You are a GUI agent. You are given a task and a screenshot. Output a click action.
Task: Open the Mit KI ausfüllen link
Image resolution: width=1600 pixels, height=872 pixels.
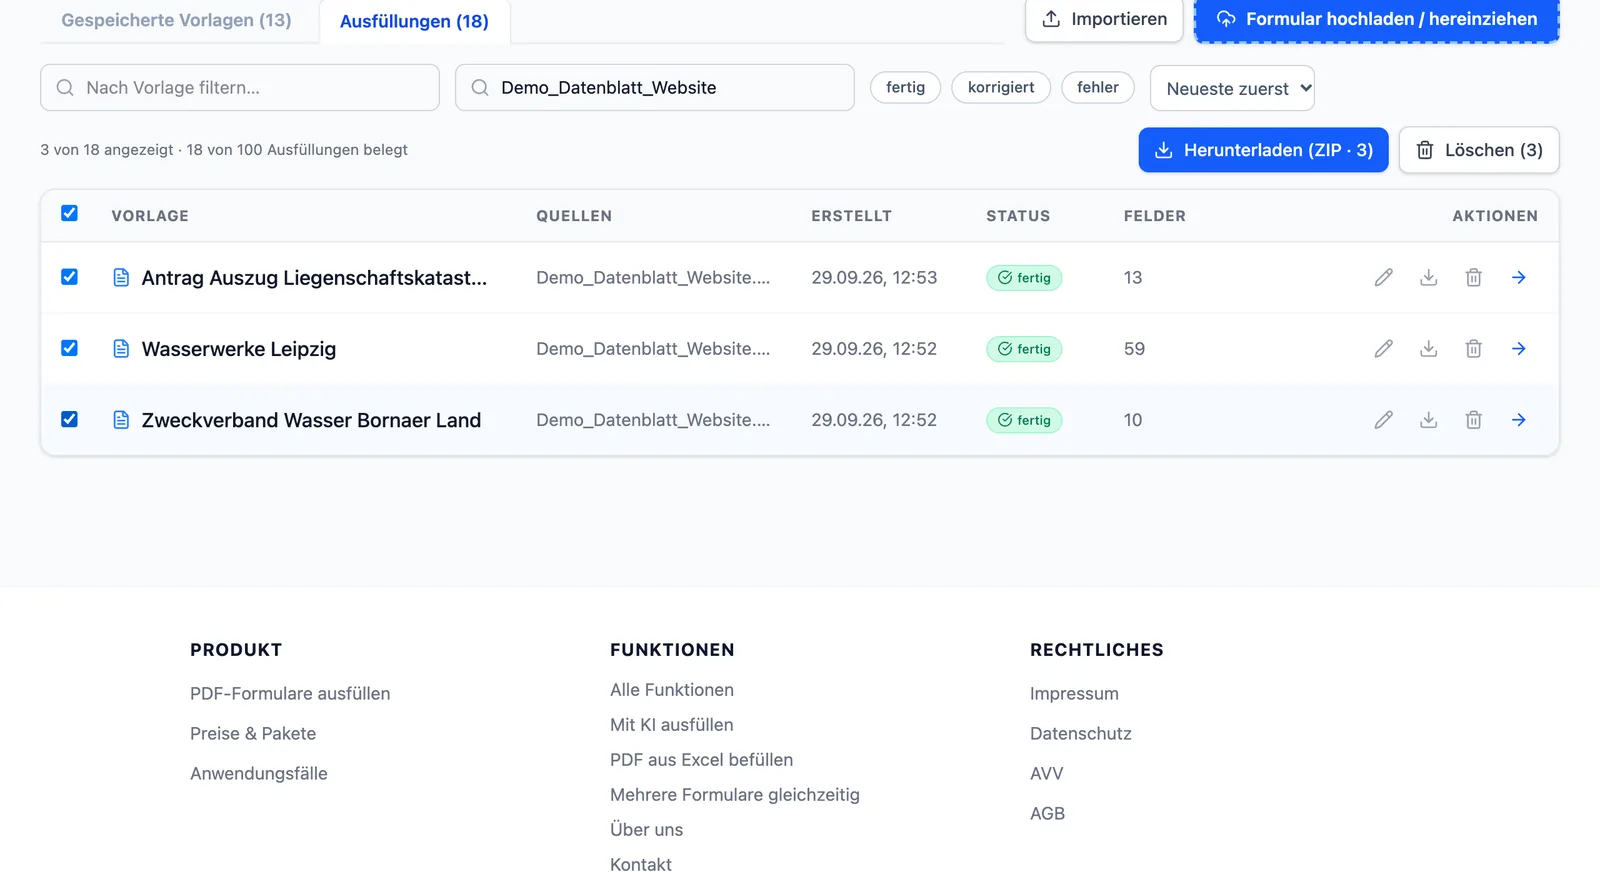pyautogui.click(x=672, y=725)
